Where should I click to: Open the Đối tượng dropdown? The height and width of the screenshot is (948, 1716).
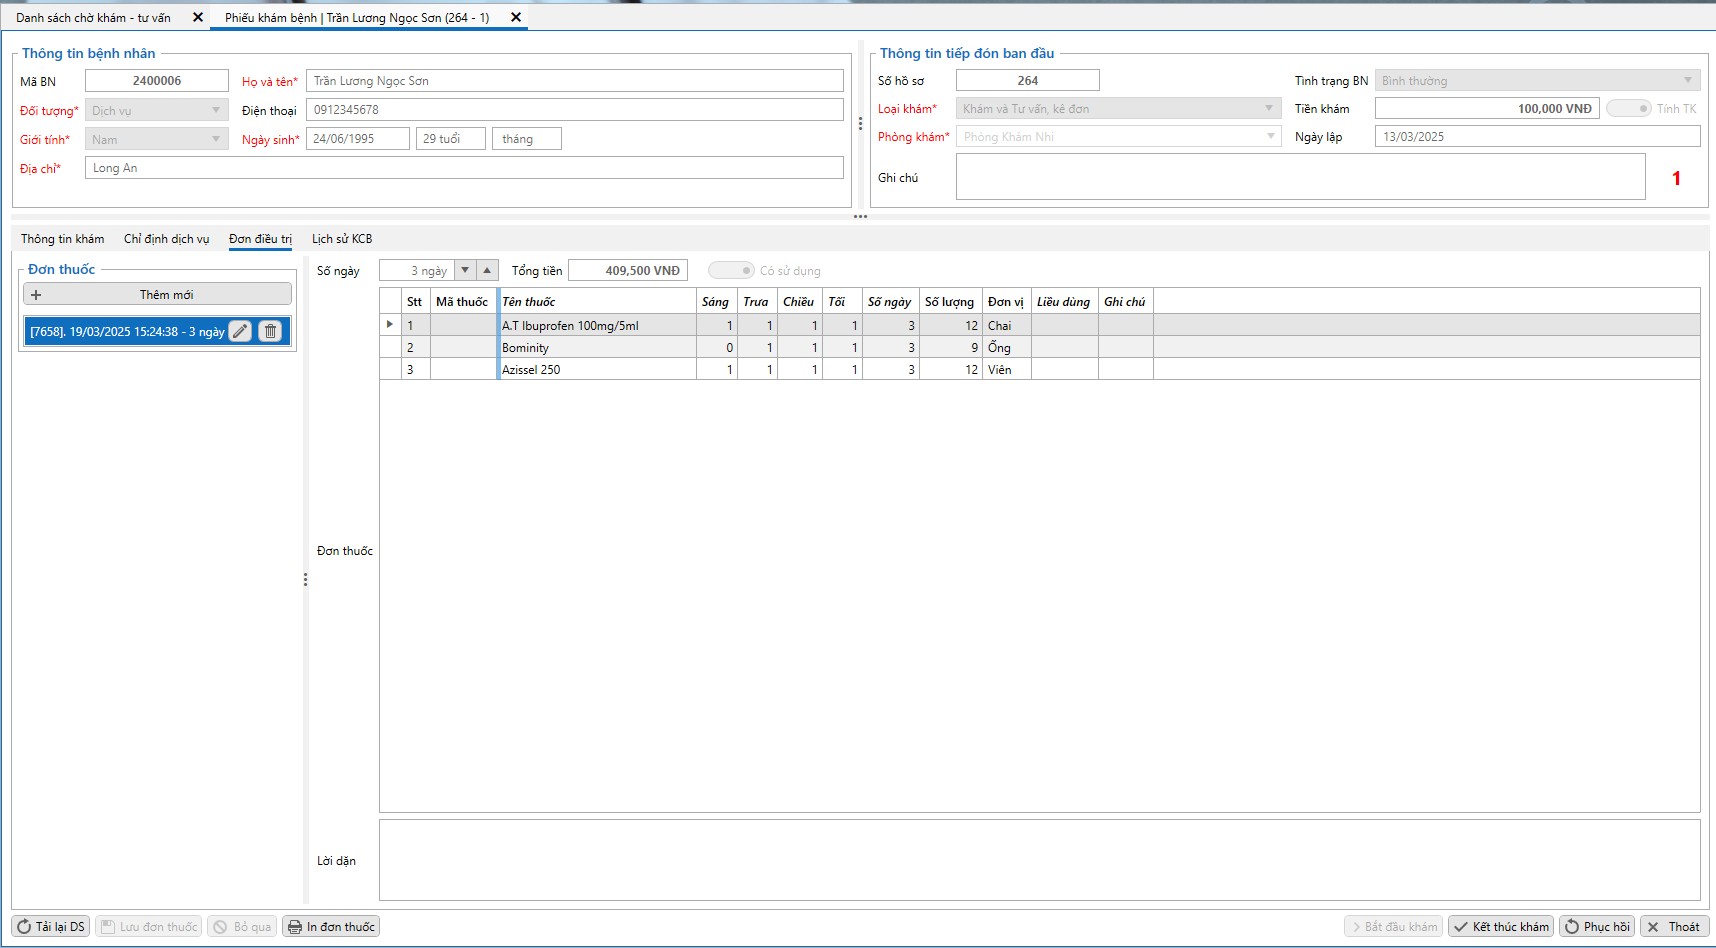click(157, 110)
